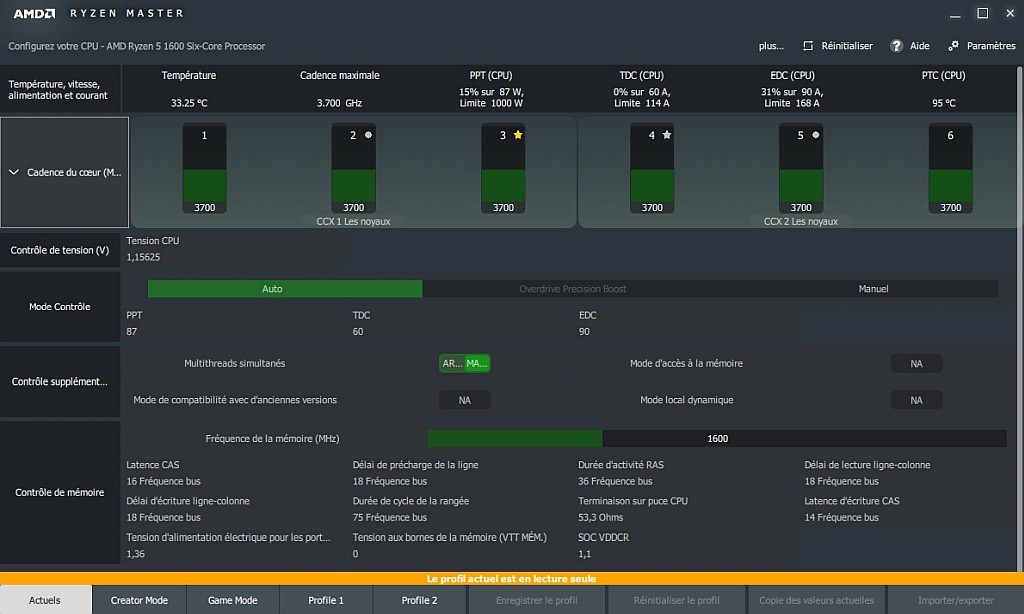Click Copie des valeurs actuelles button

(x=816, y=600)
